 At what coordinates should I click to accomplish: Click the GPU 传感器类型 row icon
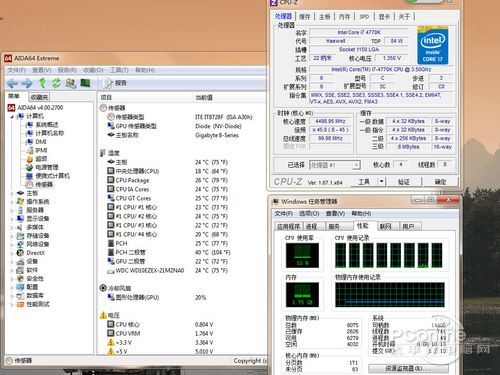[x=111, y=126]
